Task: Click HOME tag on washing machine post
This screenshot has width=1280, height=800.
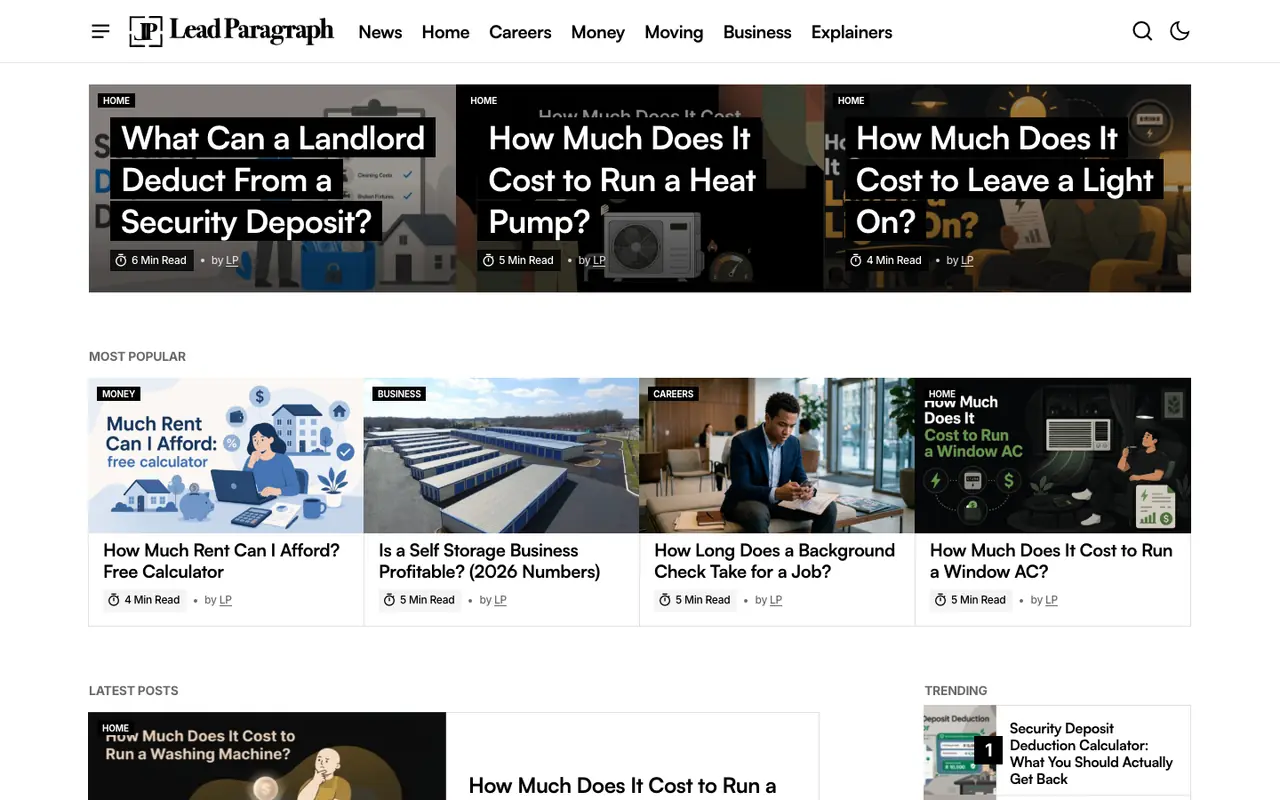Action: click(115, 728)
